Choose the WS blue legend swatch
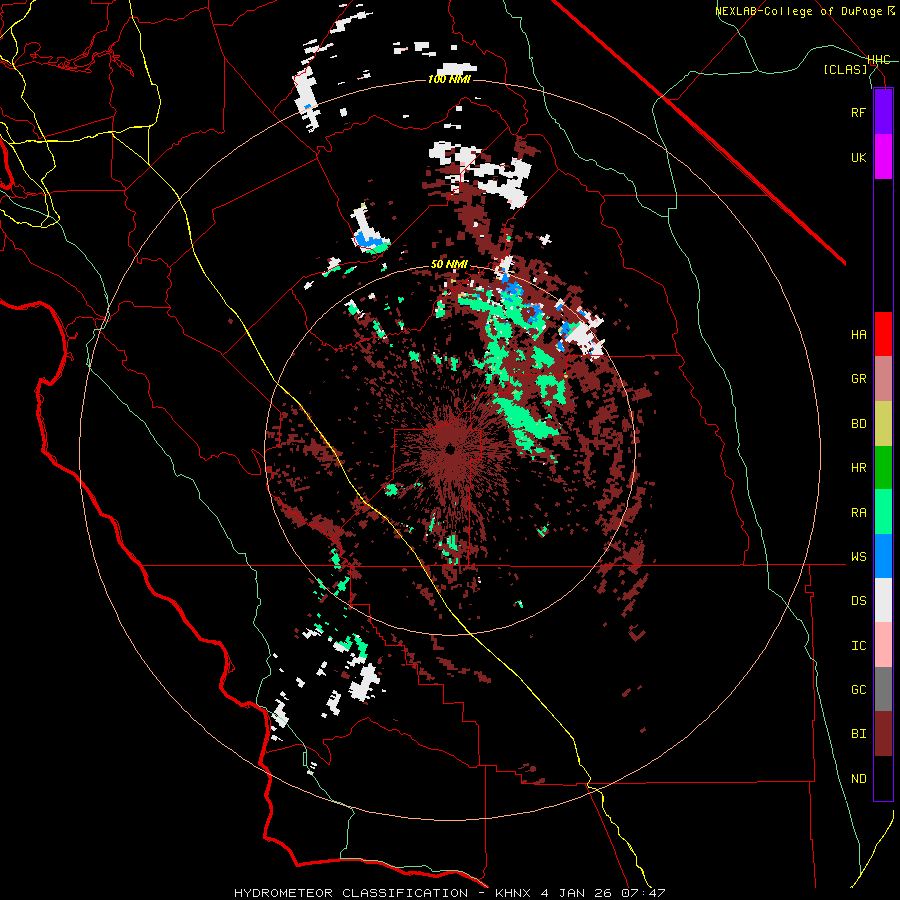 pos(883,556)
